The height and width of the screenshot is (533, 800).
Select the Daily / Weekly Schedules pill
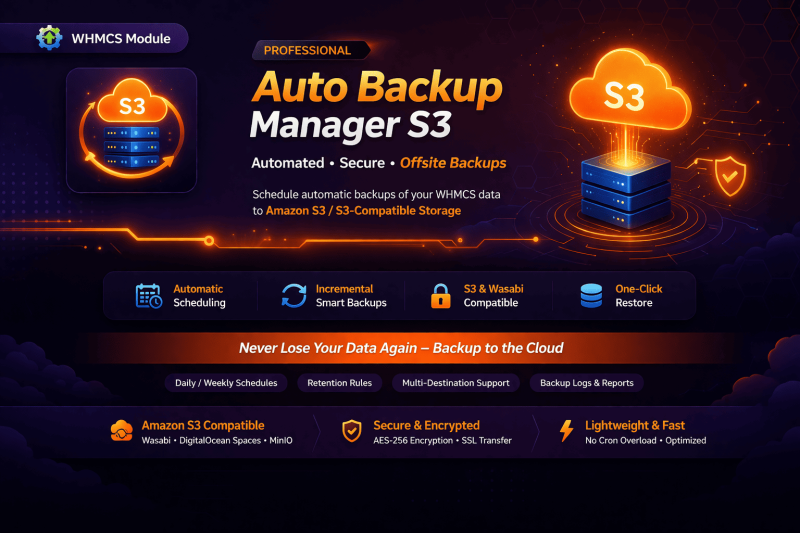click(x=227, y=383)
